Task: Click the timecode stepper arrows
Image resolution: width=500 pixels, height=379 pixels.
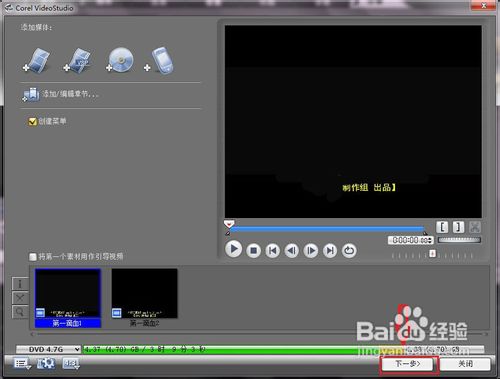Action: pyautogui.click(x=431, y=240)
